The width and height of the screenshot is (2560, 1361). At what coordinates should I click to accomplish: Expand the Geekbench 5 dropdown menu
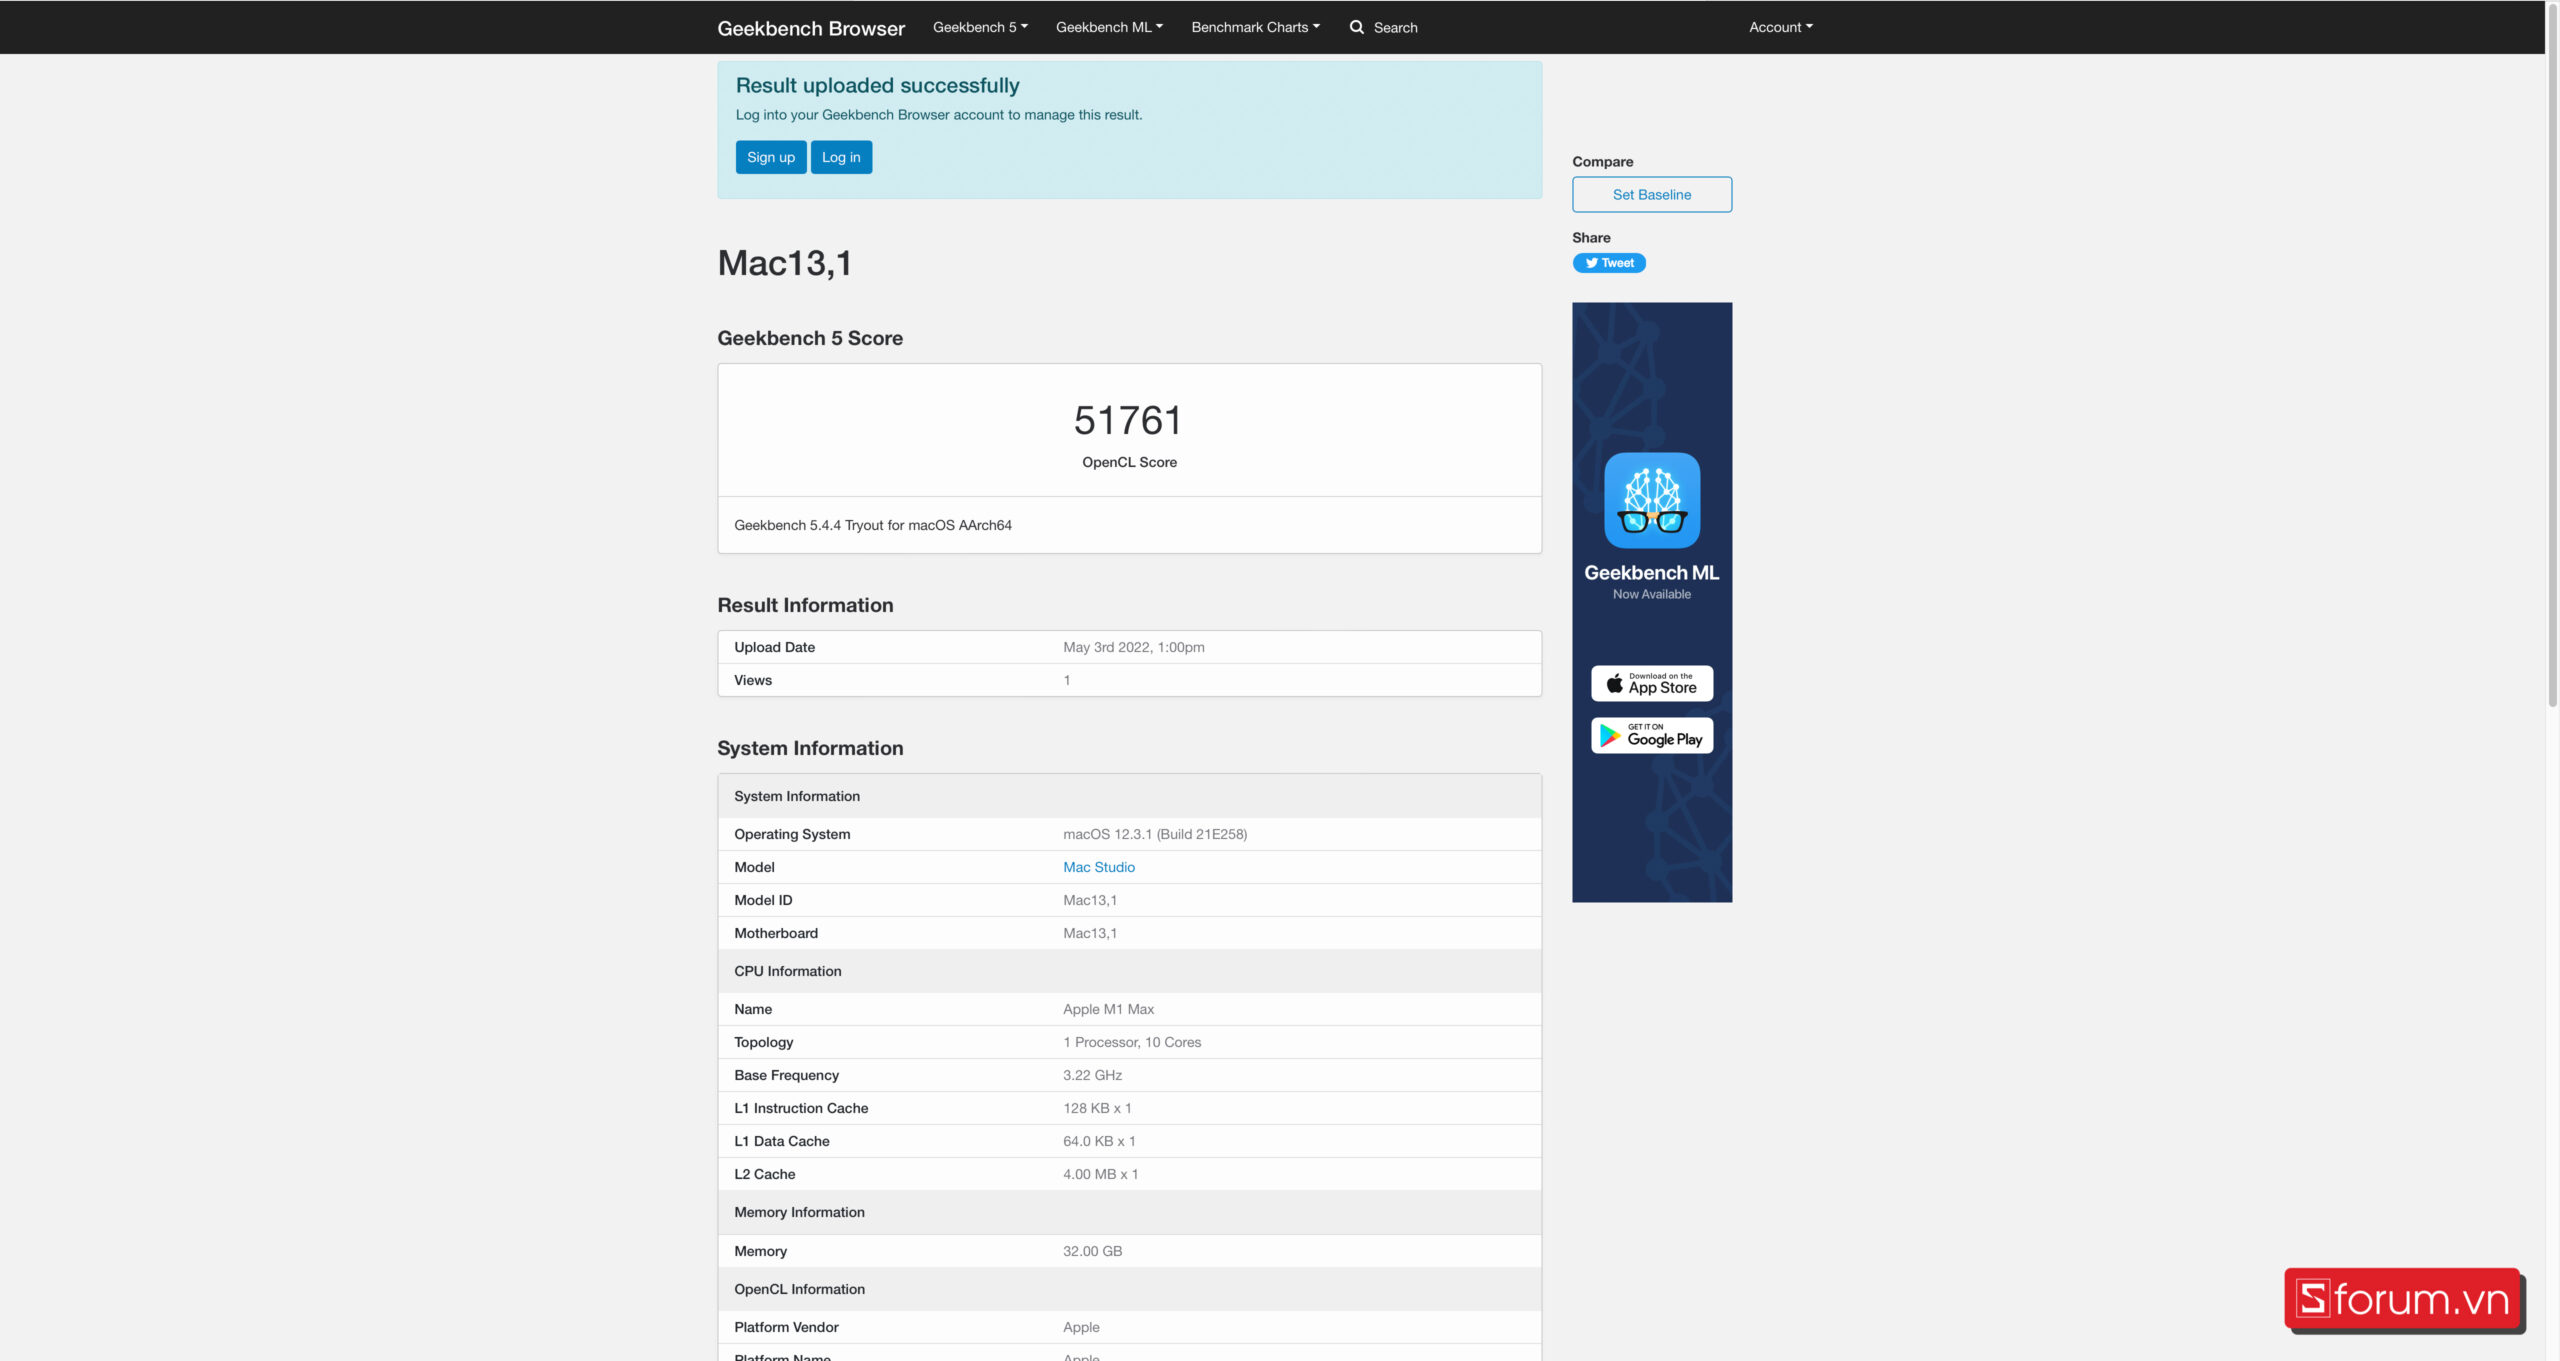coord(980,27)
